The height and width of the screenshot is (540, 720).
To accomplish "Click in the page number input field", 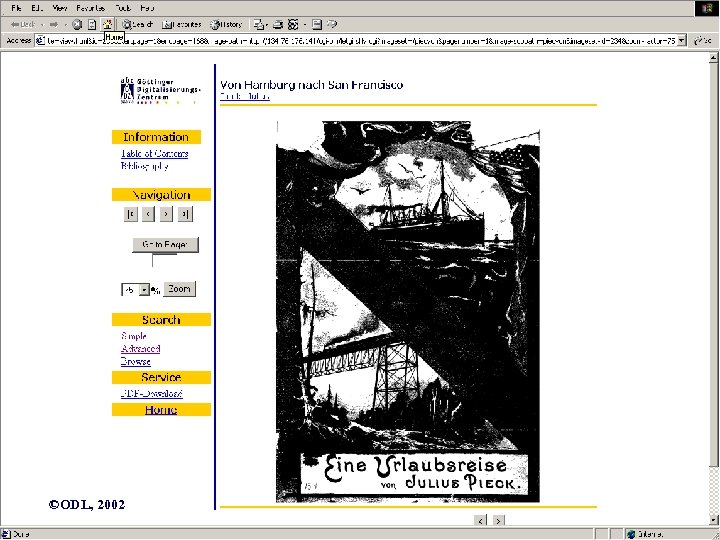I will click(x=164, y=260).
